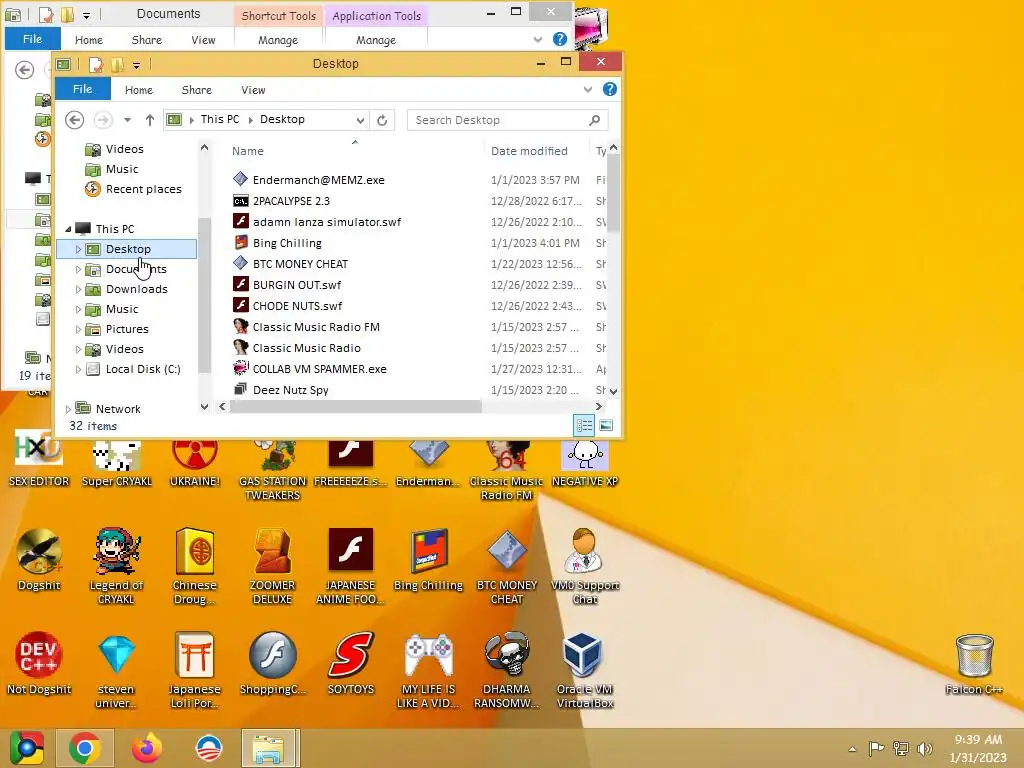Go up one folder level in Desktop window

(x=150, y=120)
